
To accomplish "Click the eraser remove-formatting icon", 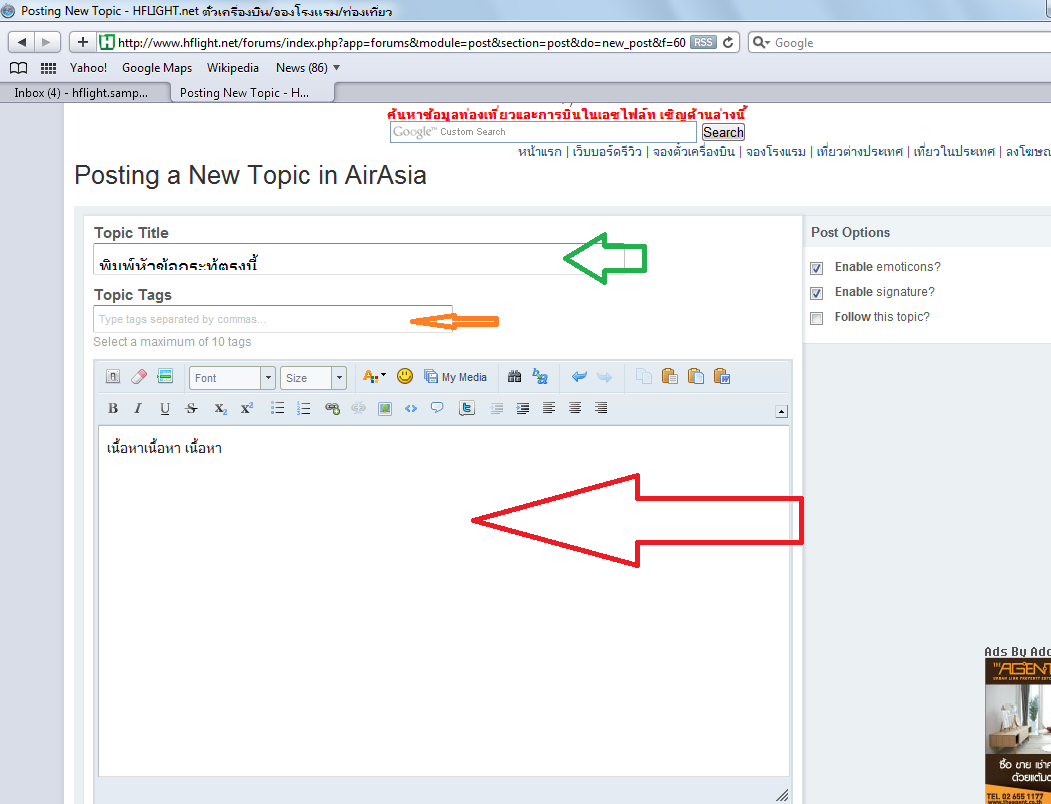I will coord(139,377).
